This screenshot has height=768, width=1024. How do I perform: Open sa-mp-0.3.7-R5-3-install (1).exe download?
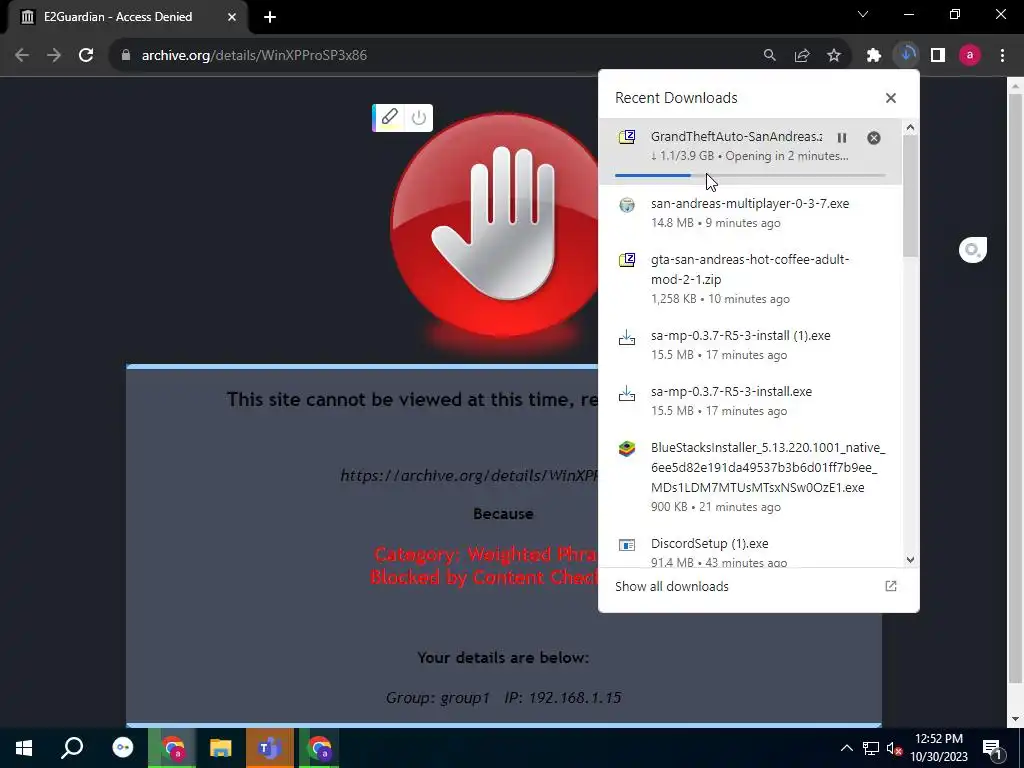click(750, 345)
